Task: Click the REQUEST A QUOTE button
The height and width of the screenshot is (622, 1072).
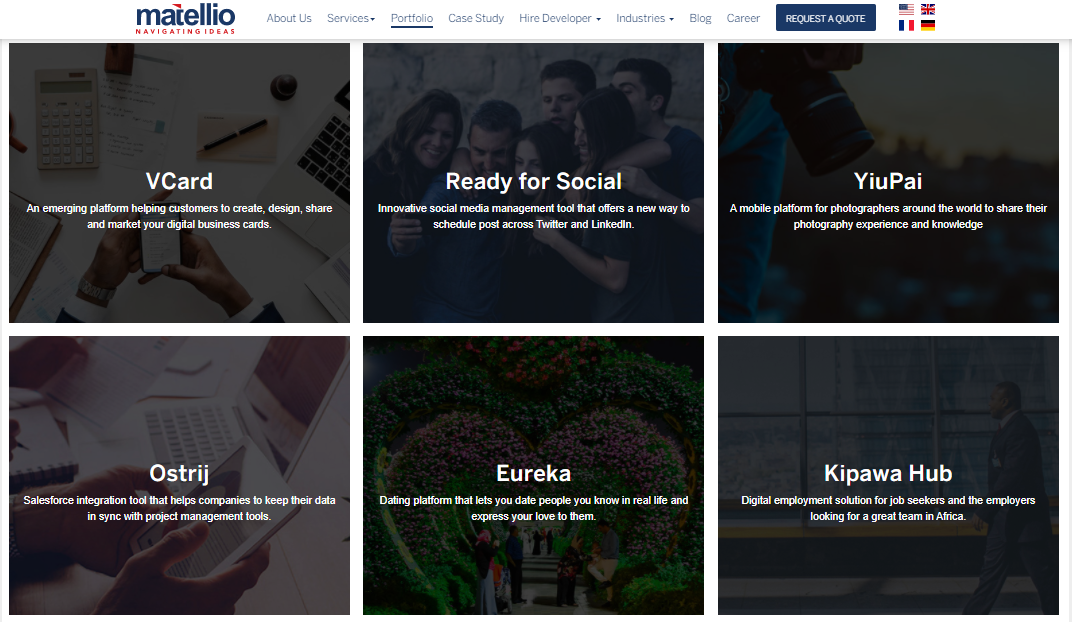Action: [825, 17]
